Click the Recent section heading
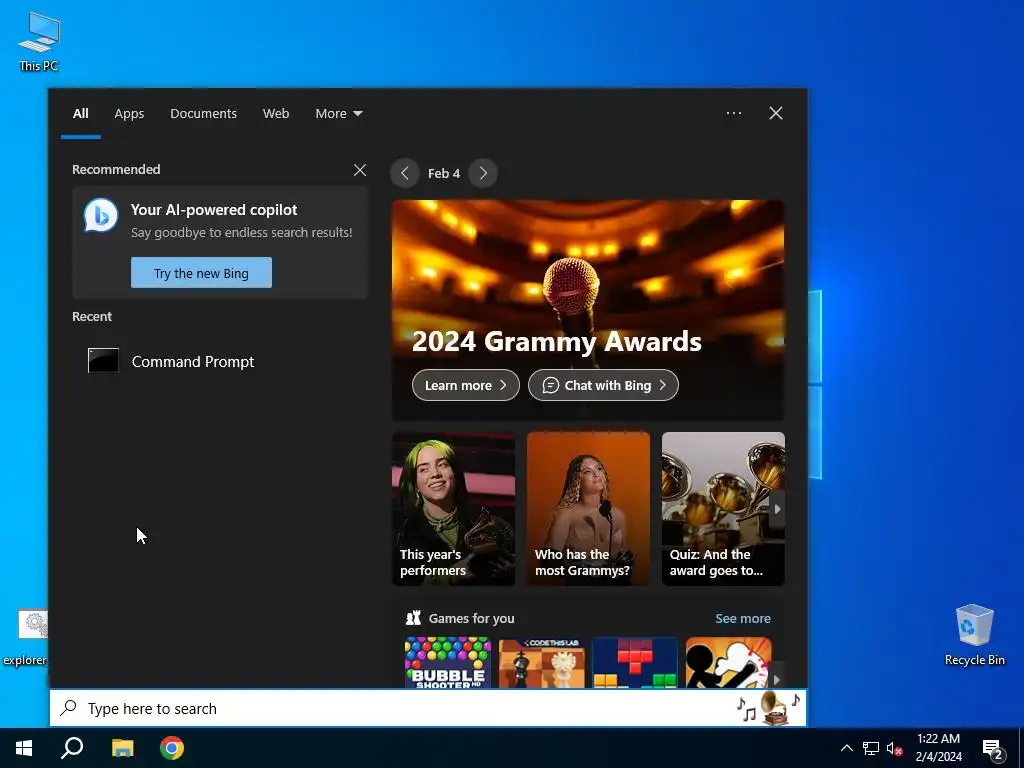Viewport: 1024px width, 768px height. (92, 317)
